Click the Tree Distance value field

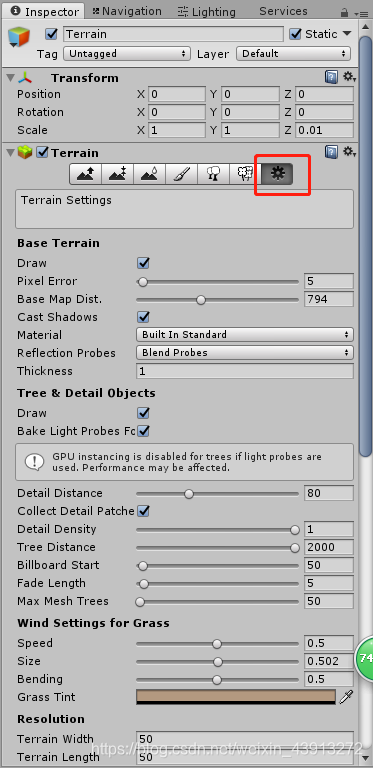pos(328,547)
